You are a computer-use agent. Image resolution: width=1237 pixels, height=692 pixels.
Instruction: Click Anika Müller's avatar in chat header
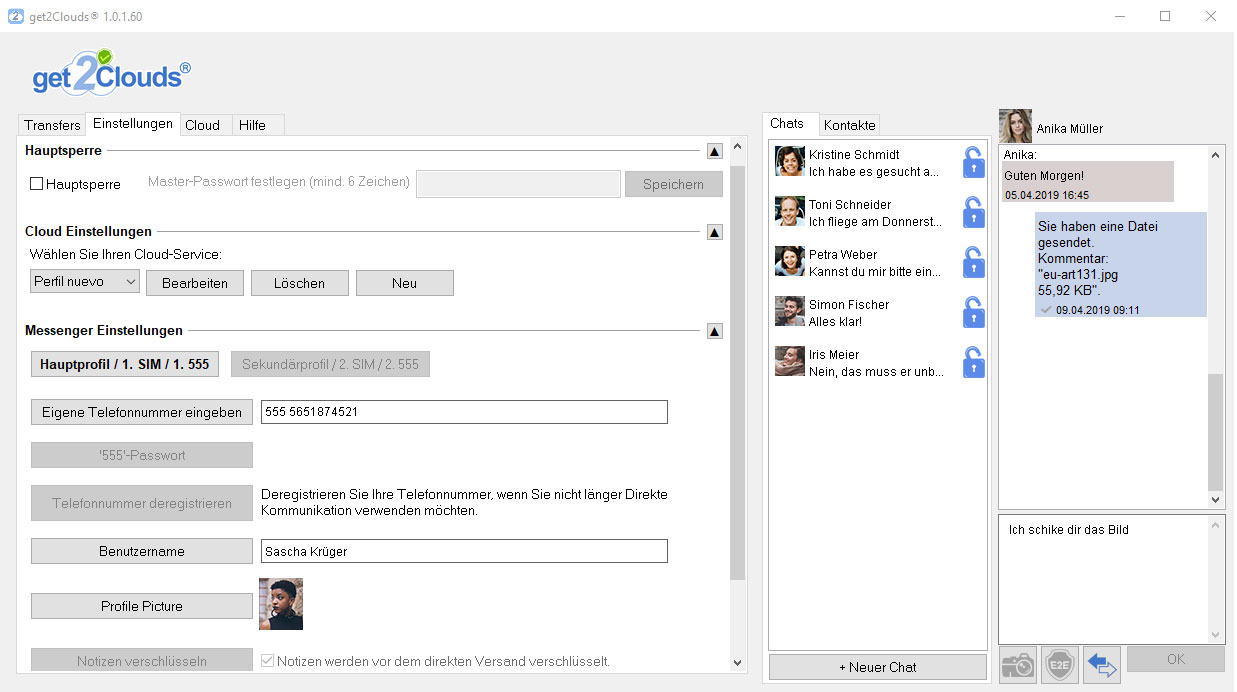(x=1015, y=126)
